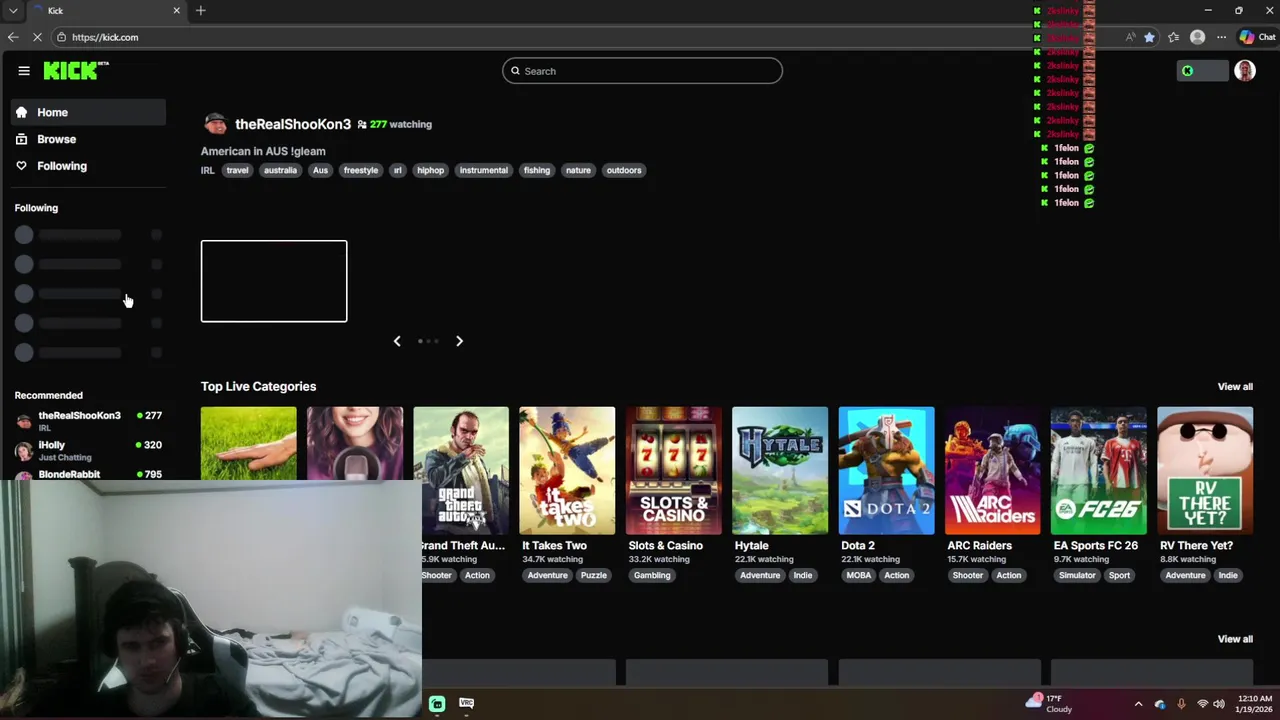1280x720 pixels.
Task: Open the Hytale category card
Action: [x=780, y=471]
